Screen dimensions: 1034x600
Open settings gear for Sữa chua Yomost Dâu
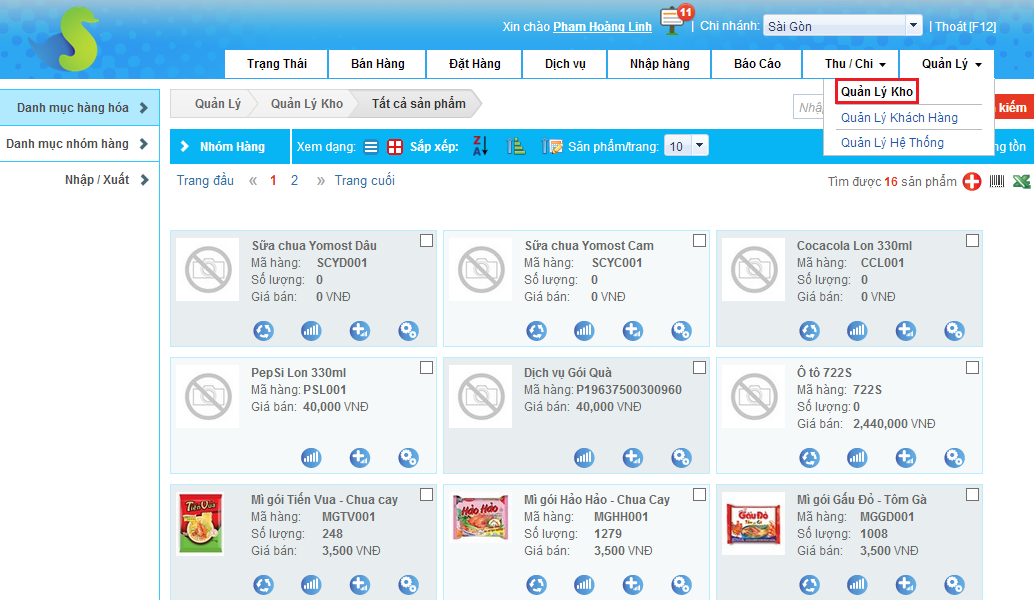408,330
